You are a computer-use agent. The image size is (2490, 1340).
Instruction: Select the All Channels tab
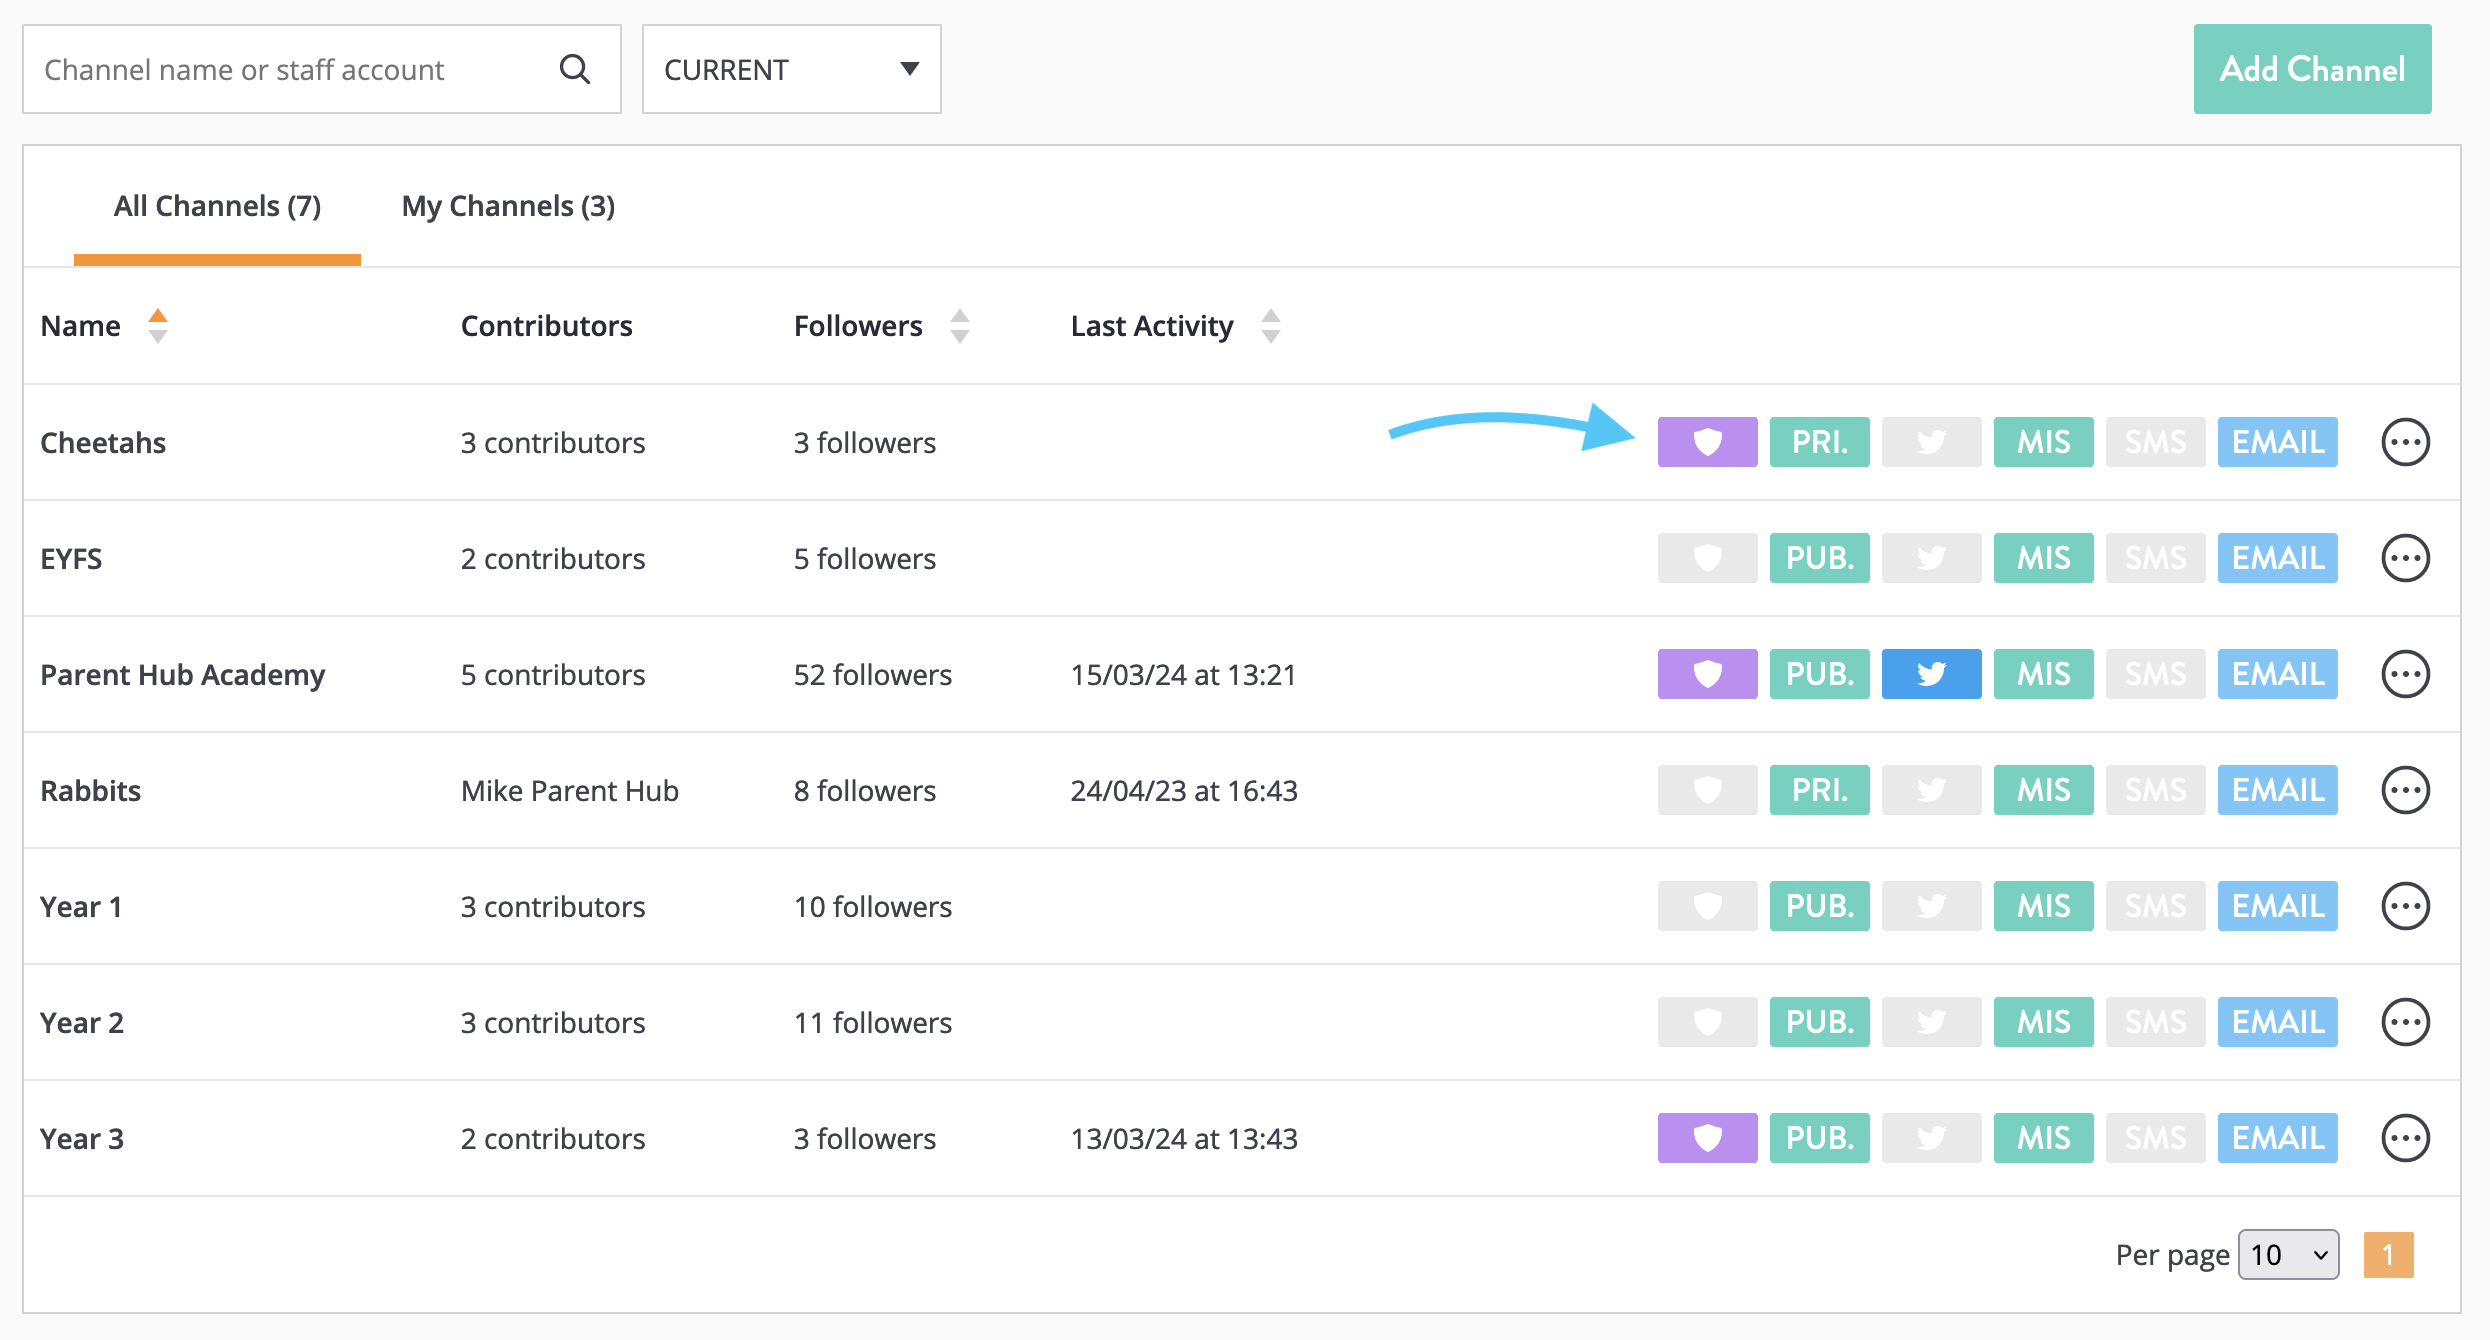click(x=217, y=206)
